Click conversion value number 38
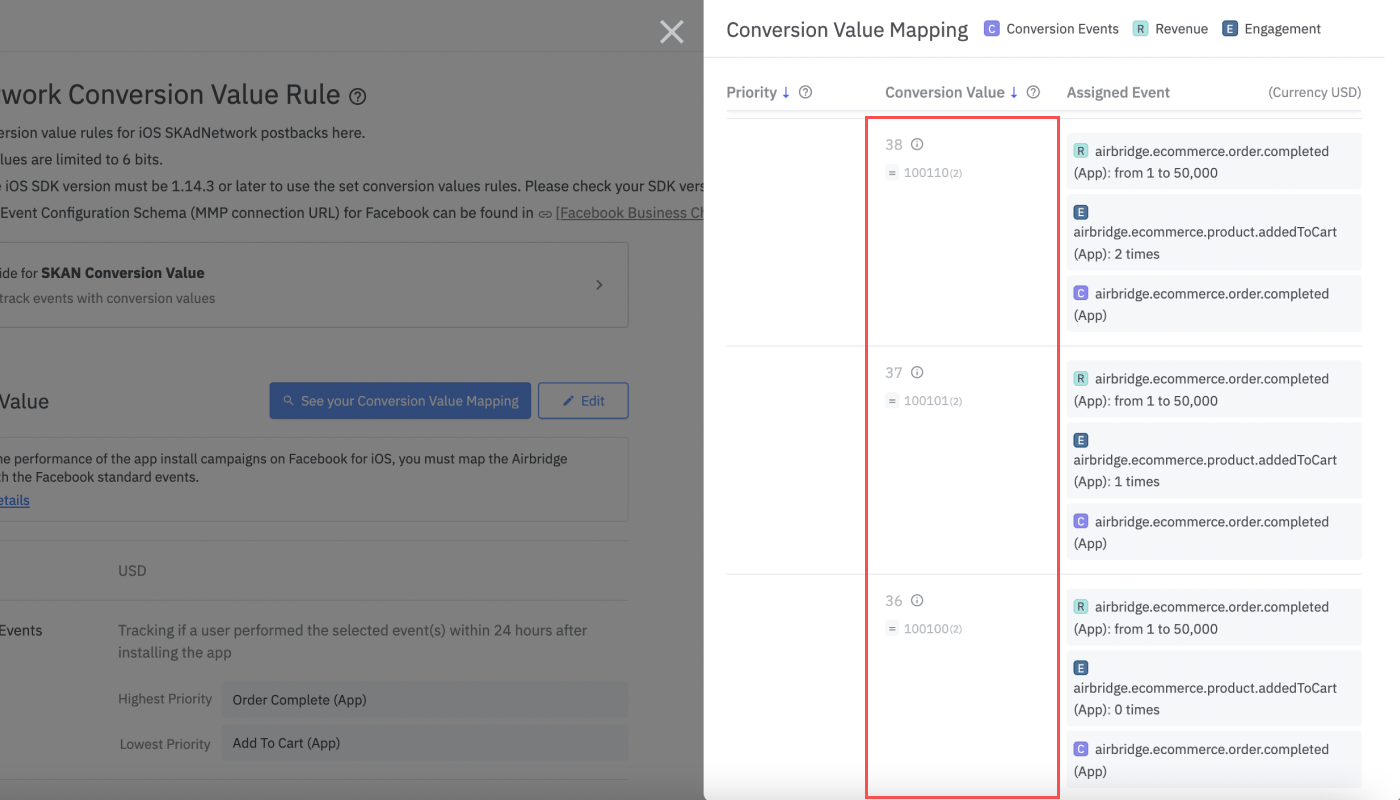The height and width of the screenshot is (800, 1400). [894, 144]
